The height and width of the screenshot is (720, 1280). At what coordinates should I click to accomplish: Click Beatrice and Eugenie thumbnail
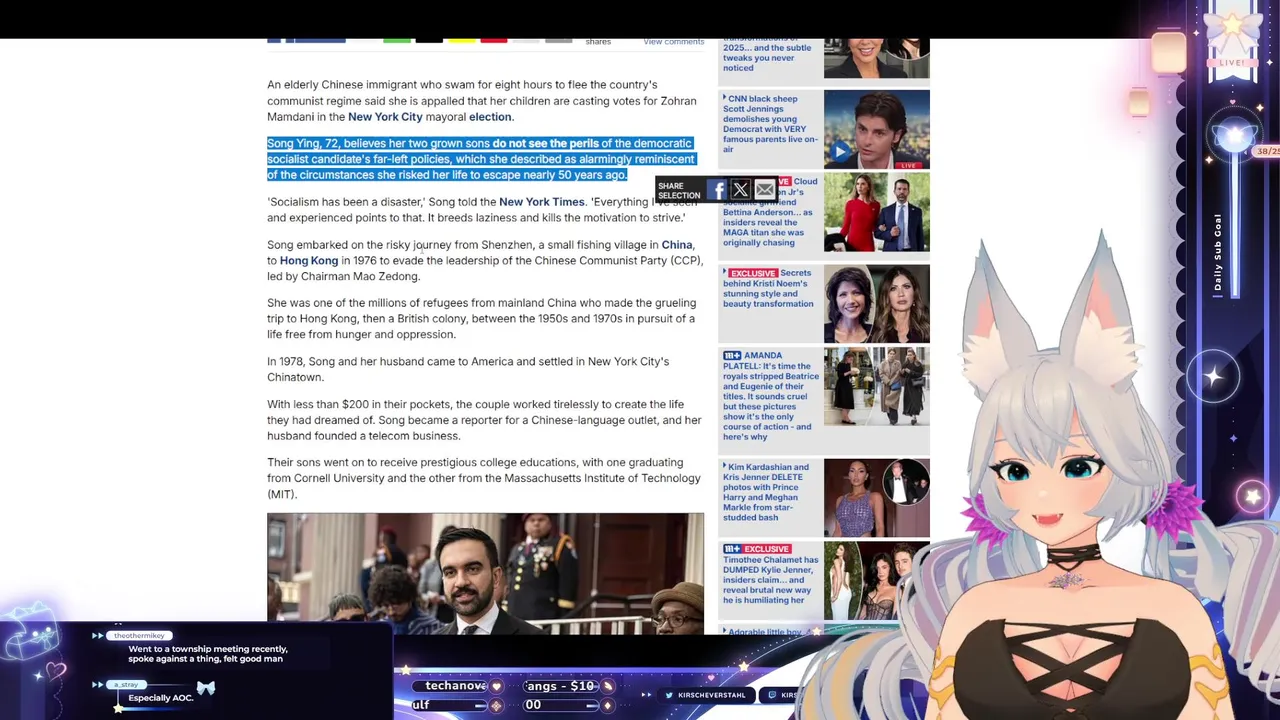coord(877,385)
